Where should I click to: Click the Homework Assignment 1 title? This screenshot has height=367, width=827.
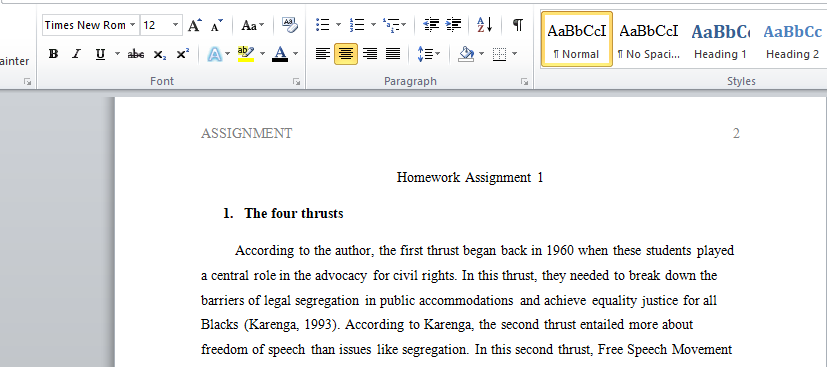point(470,178)
